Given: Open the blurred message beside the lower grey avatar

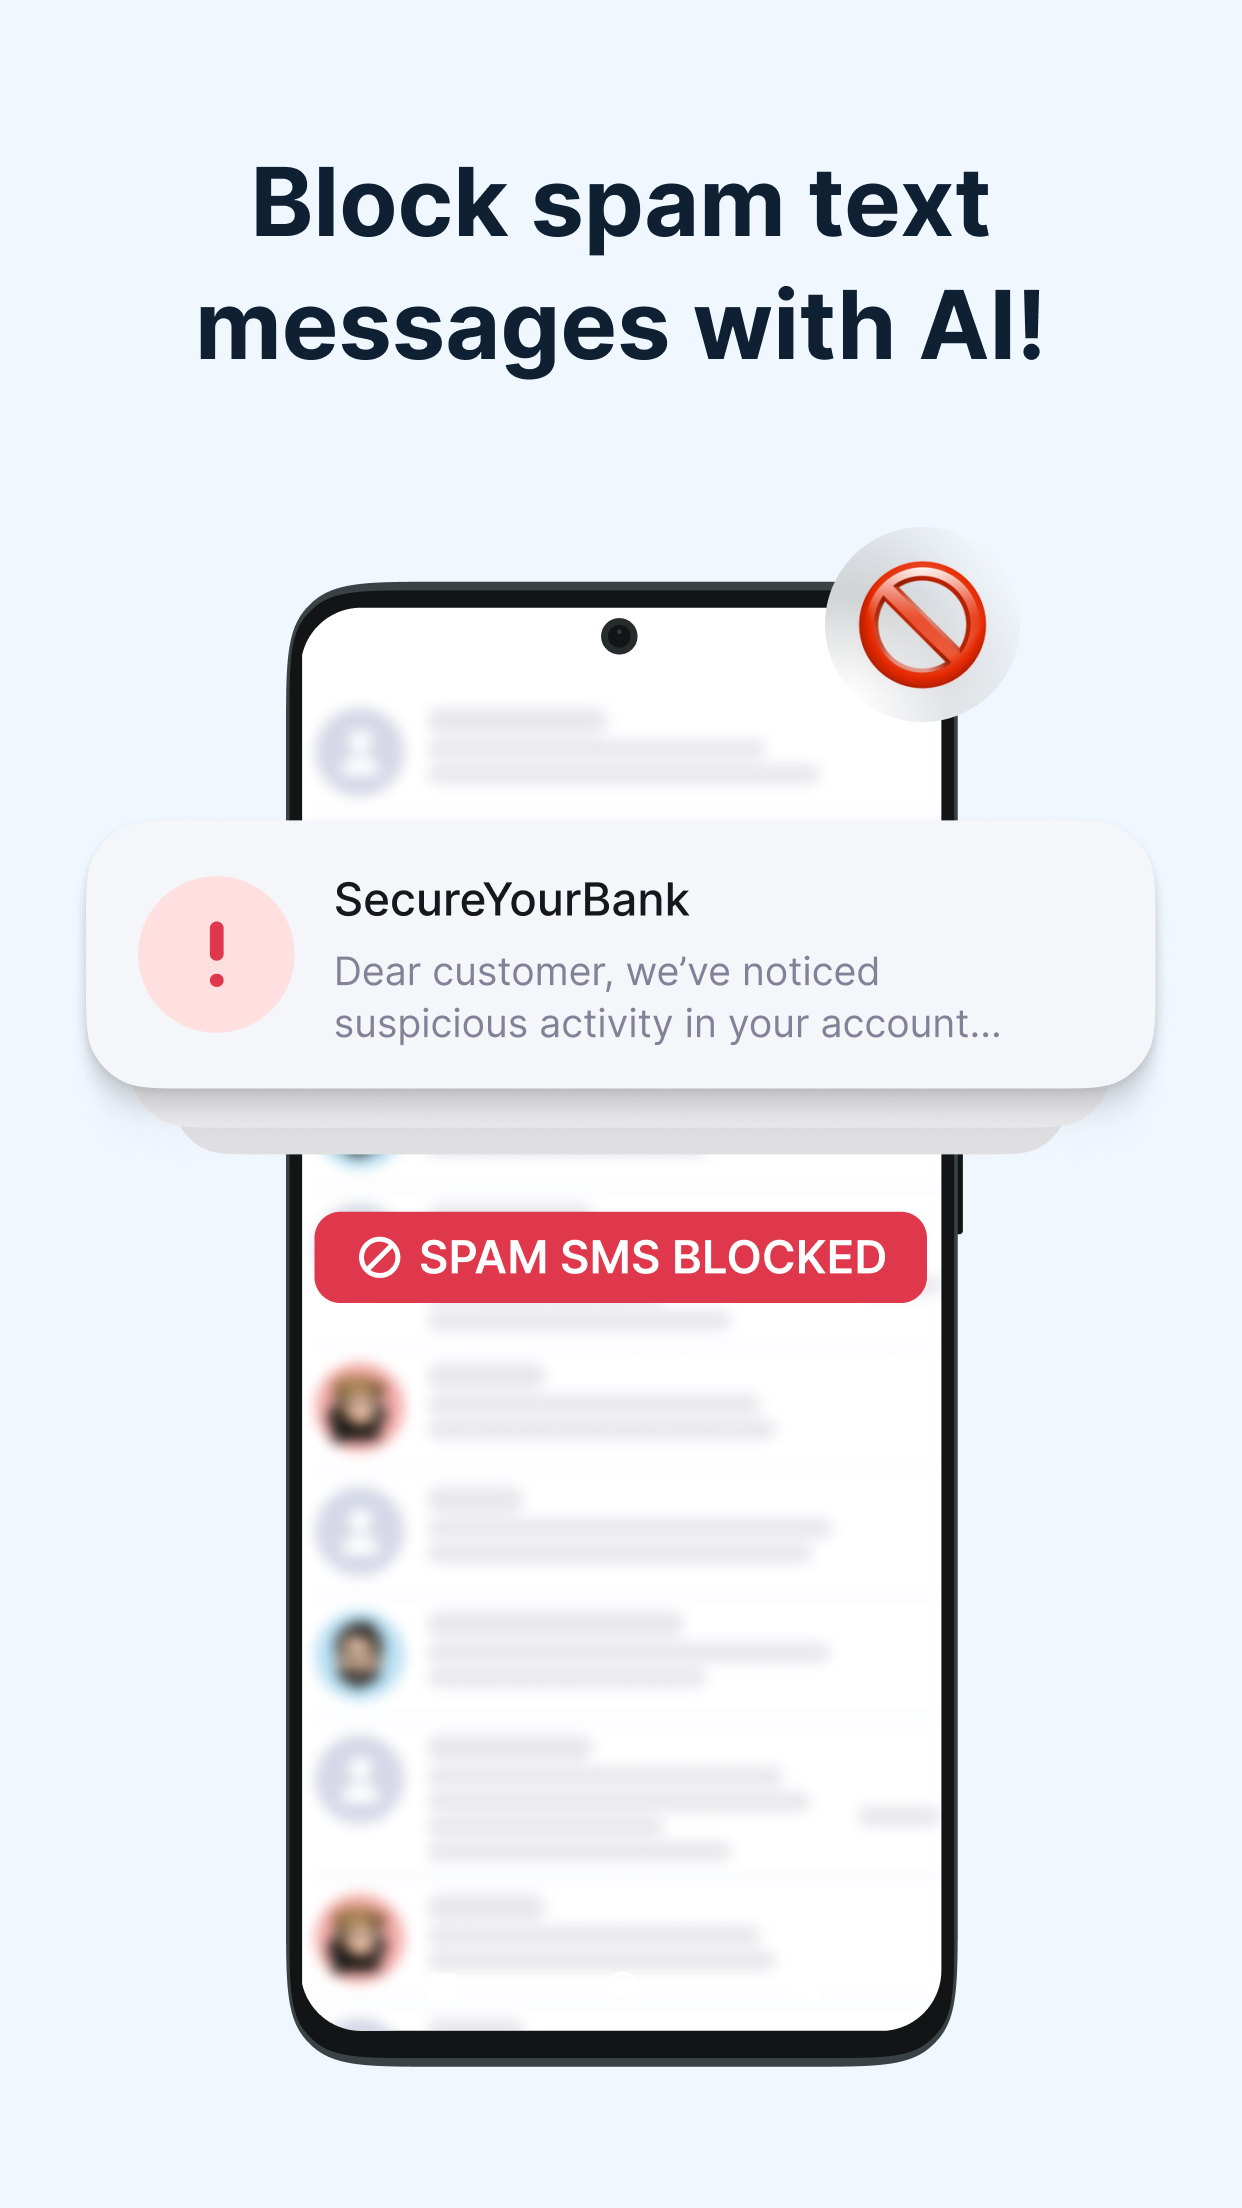Looking at the screenshot, I should 620,1798.
